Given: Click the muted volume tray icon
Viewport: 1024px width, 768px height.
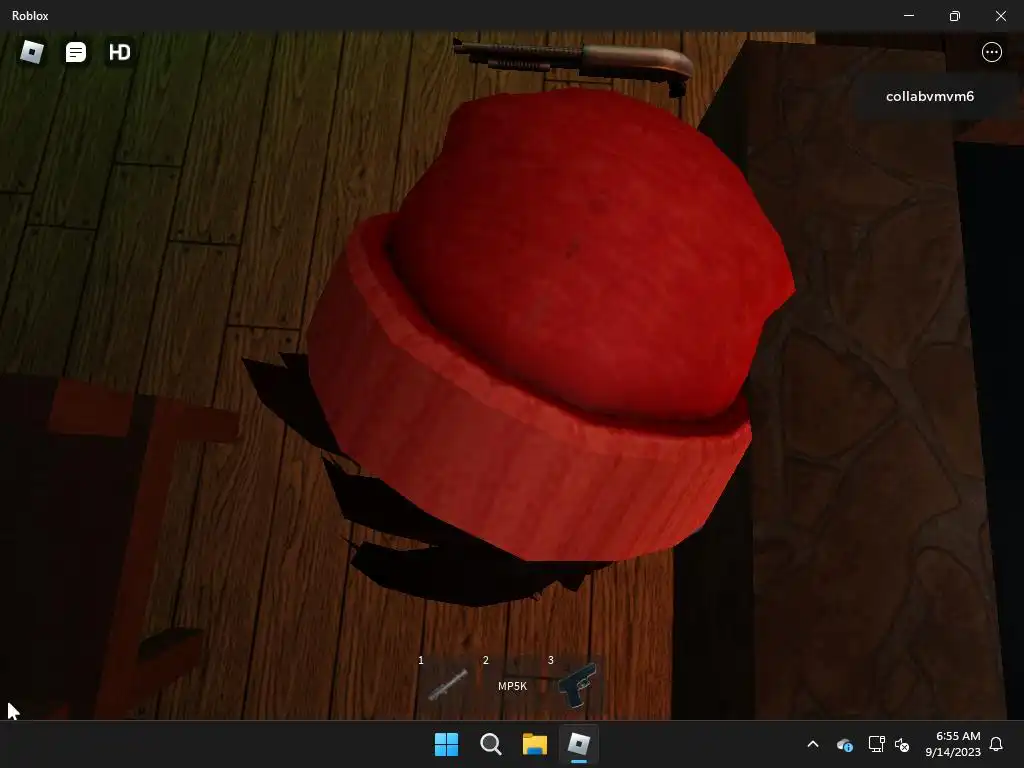Looking at the screenshot, I should [x=902, y=744].
